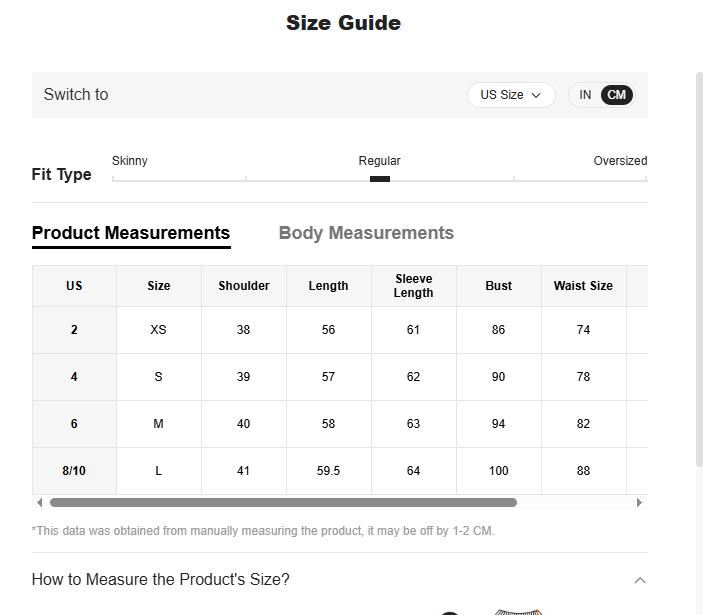Open the US Size dropdown
The image size is (703, 615).
click(x=510, y=95)
